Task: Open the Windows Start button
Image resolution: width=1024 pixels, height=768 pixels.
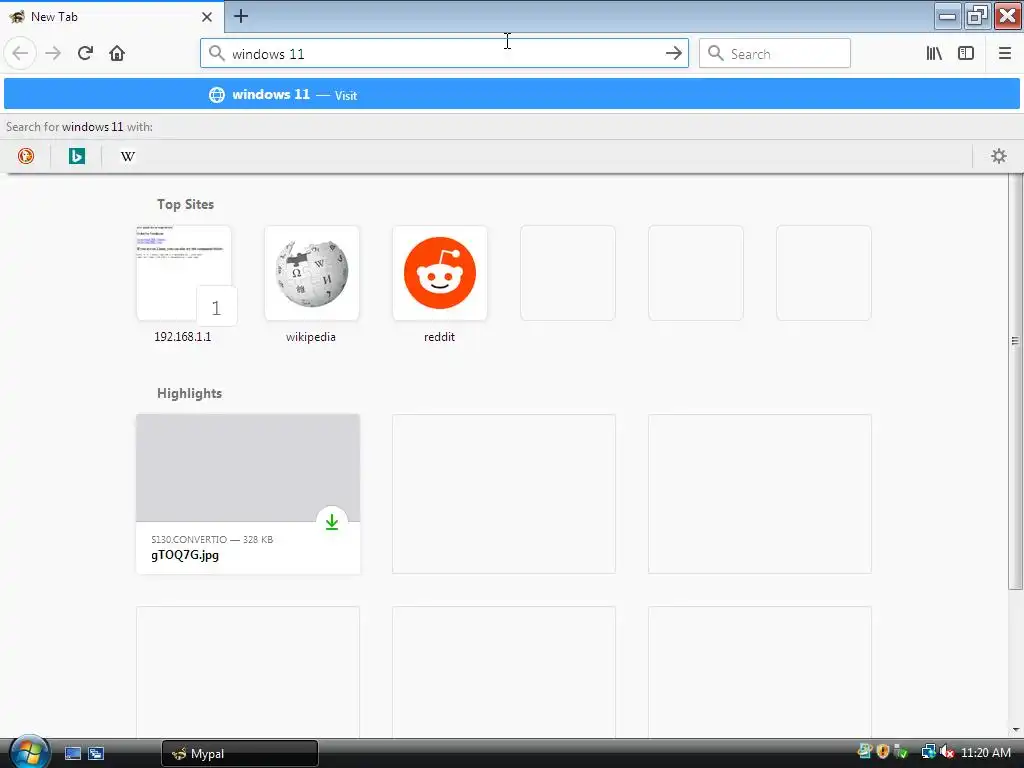Action: click(29, 752)
